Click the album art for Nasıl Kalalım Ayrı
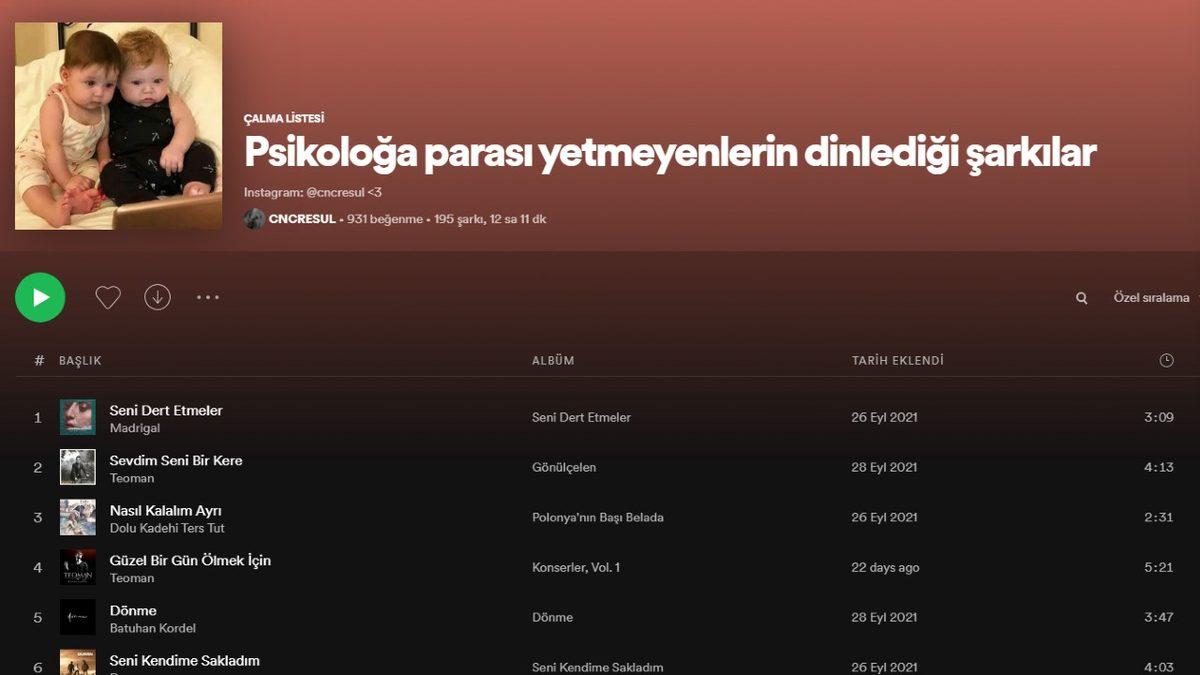The height and width of the screenshot is (675, 1200). [x=78, y=517]
